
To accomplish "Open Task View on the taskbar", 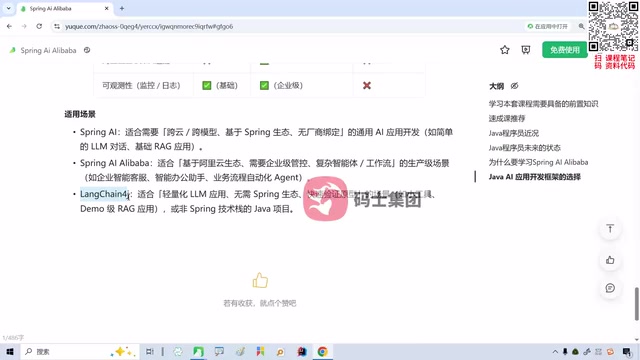I will [150, 351].
